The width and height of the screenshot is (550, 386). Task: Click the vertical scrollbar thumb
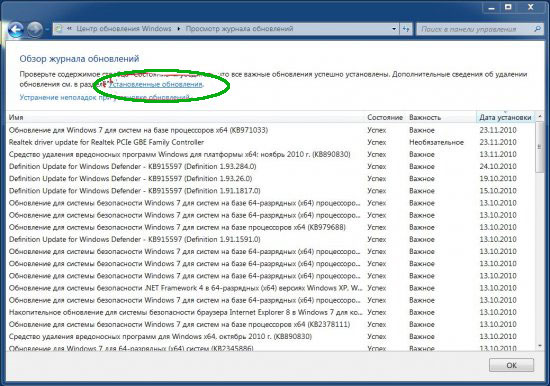540,147
